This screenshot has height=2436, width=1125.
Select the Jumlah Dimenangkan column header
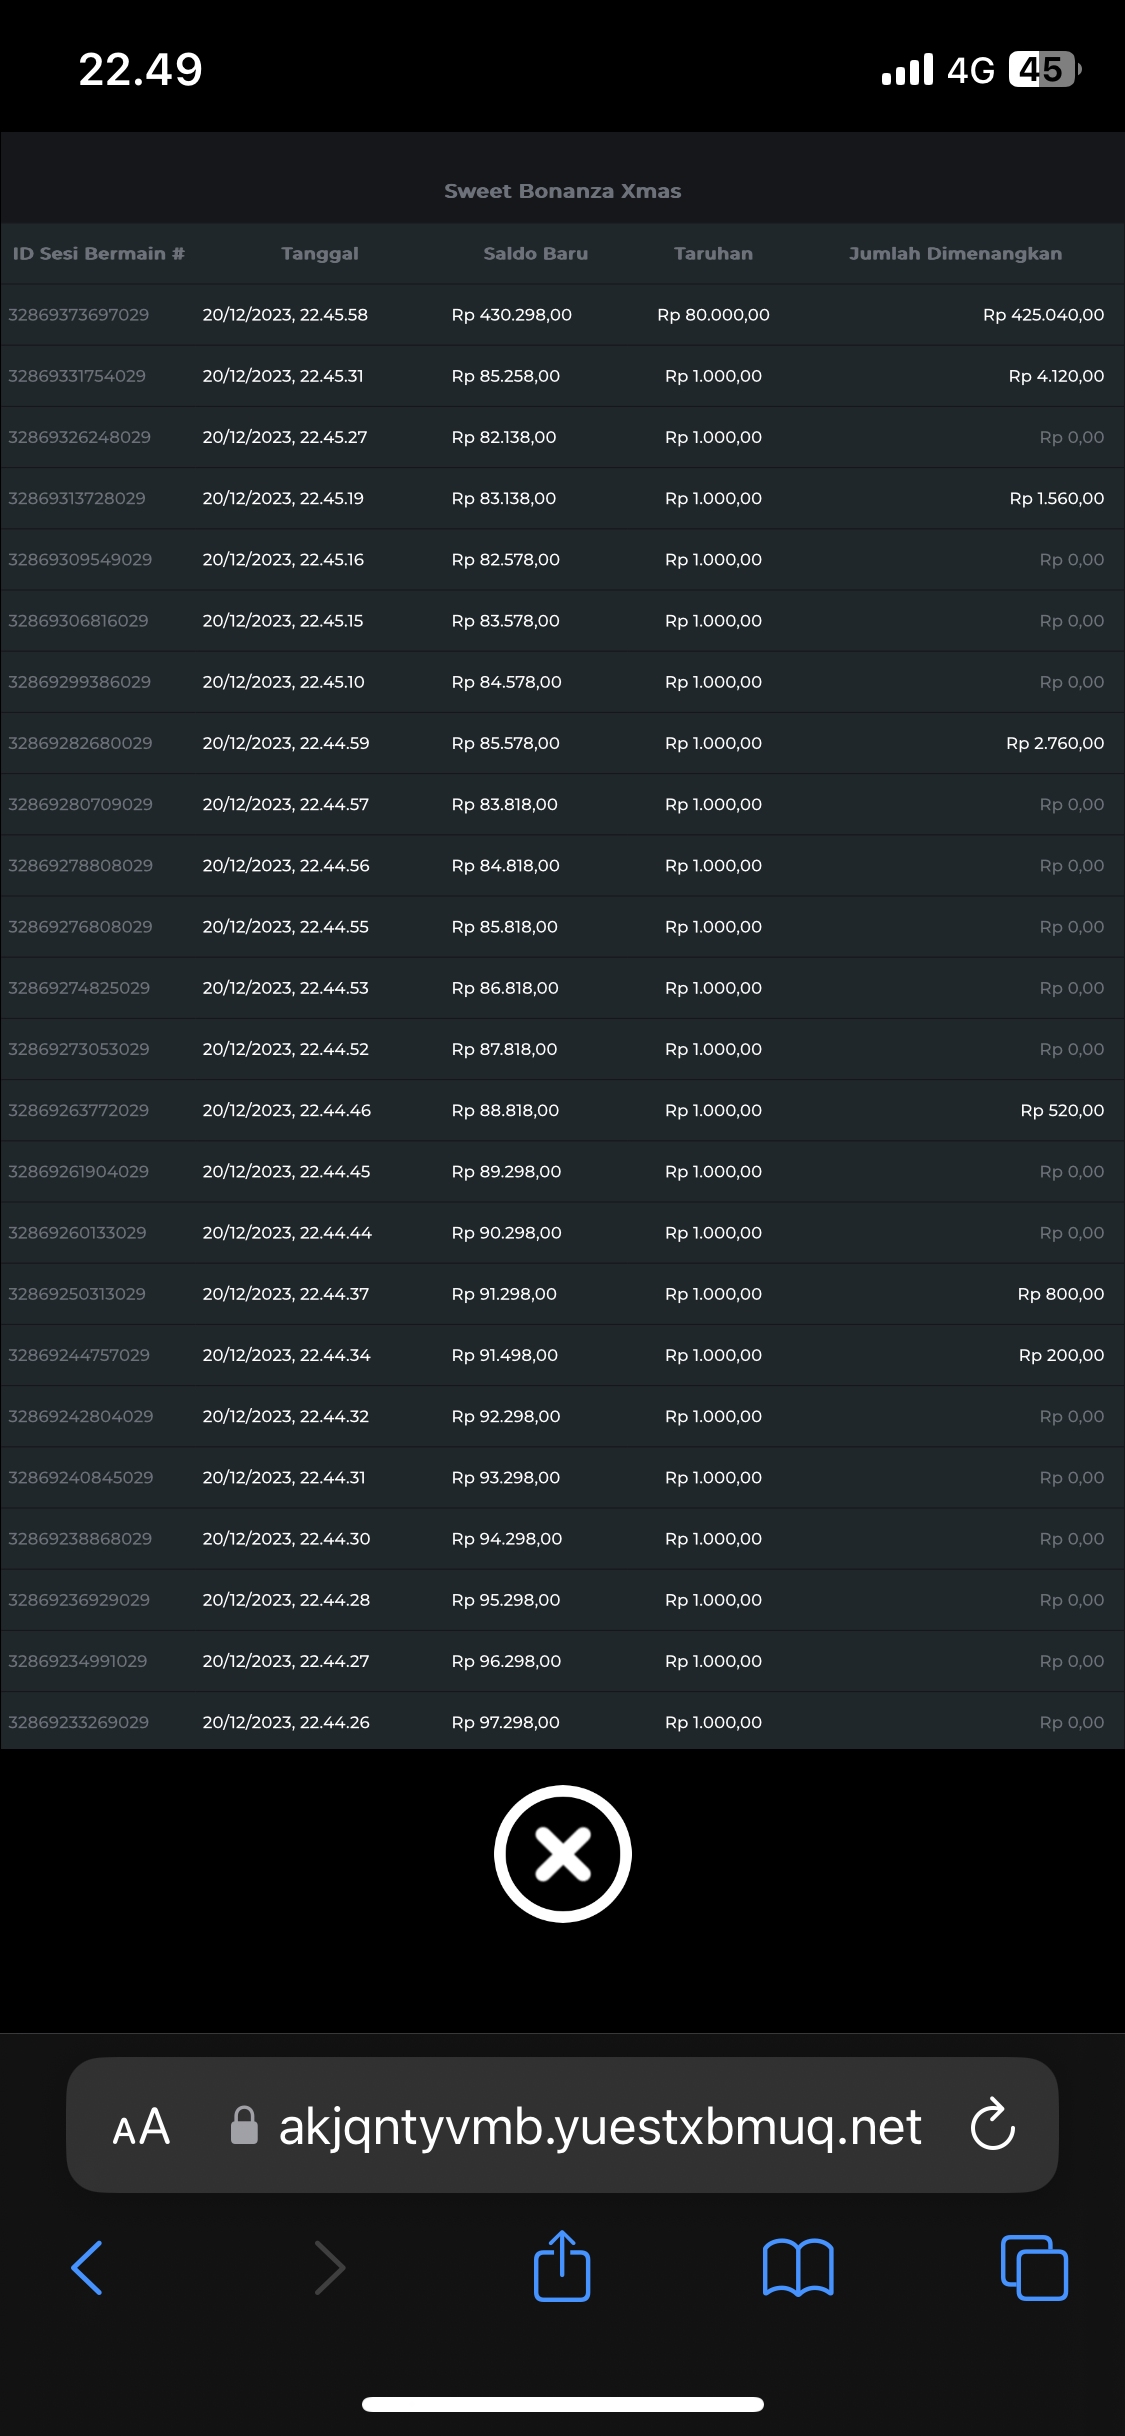pyautogui.click(x=955, y=254)
